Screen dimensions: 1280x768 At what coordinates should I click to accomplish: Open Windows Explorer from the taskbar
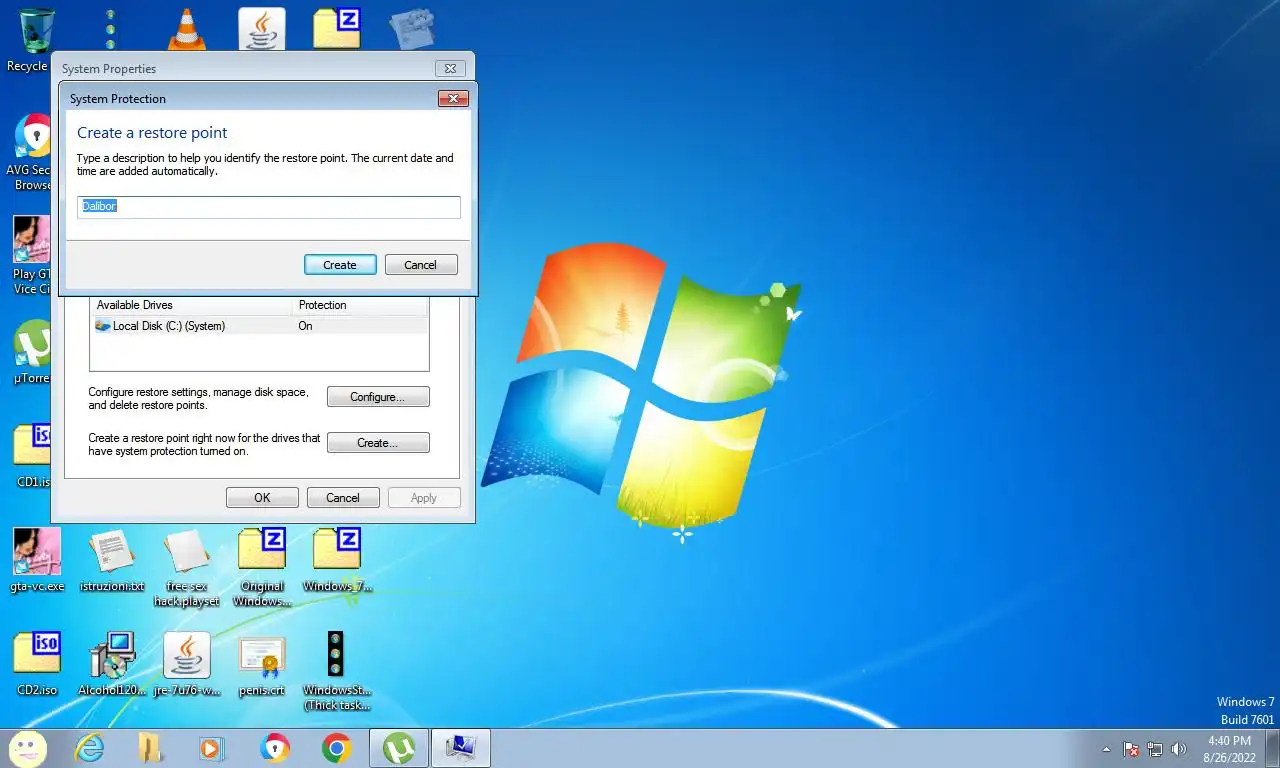(x=149, y=748)
